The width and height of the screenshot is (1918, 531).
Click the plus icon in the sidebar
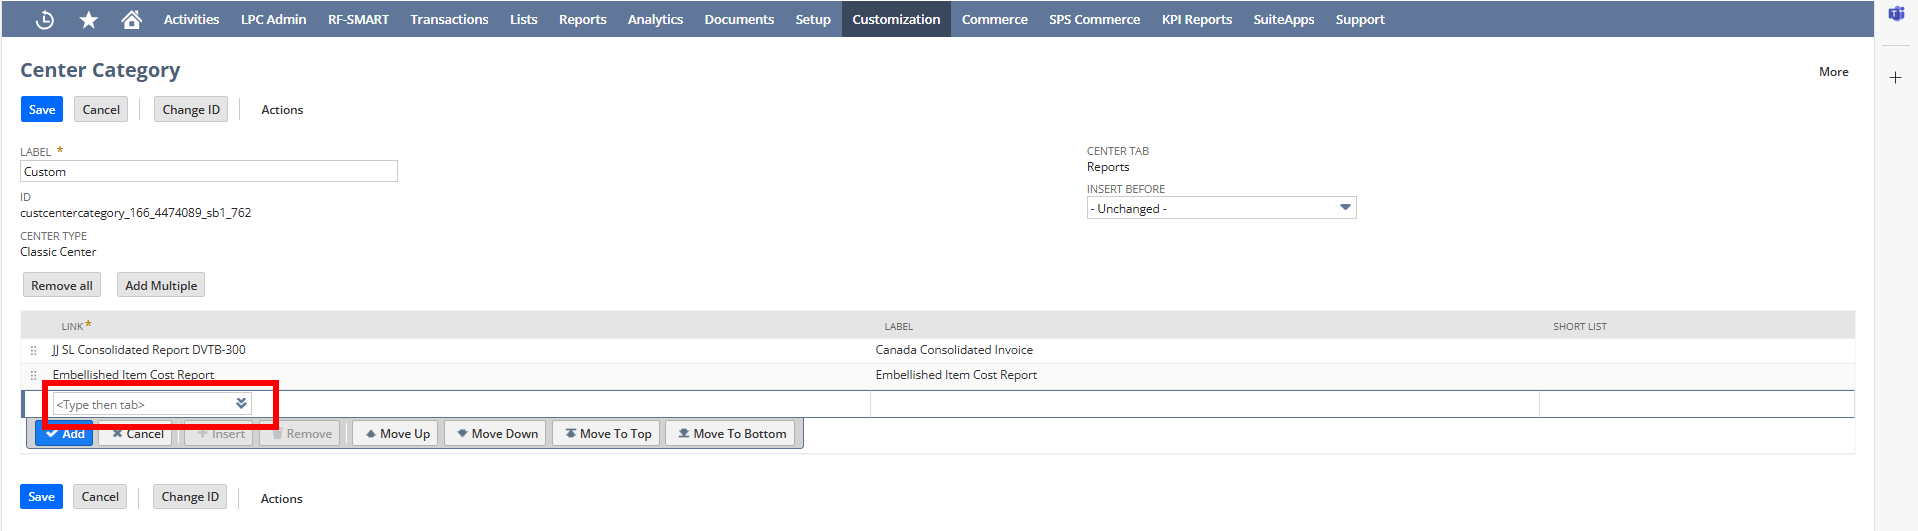point(1895,77)
